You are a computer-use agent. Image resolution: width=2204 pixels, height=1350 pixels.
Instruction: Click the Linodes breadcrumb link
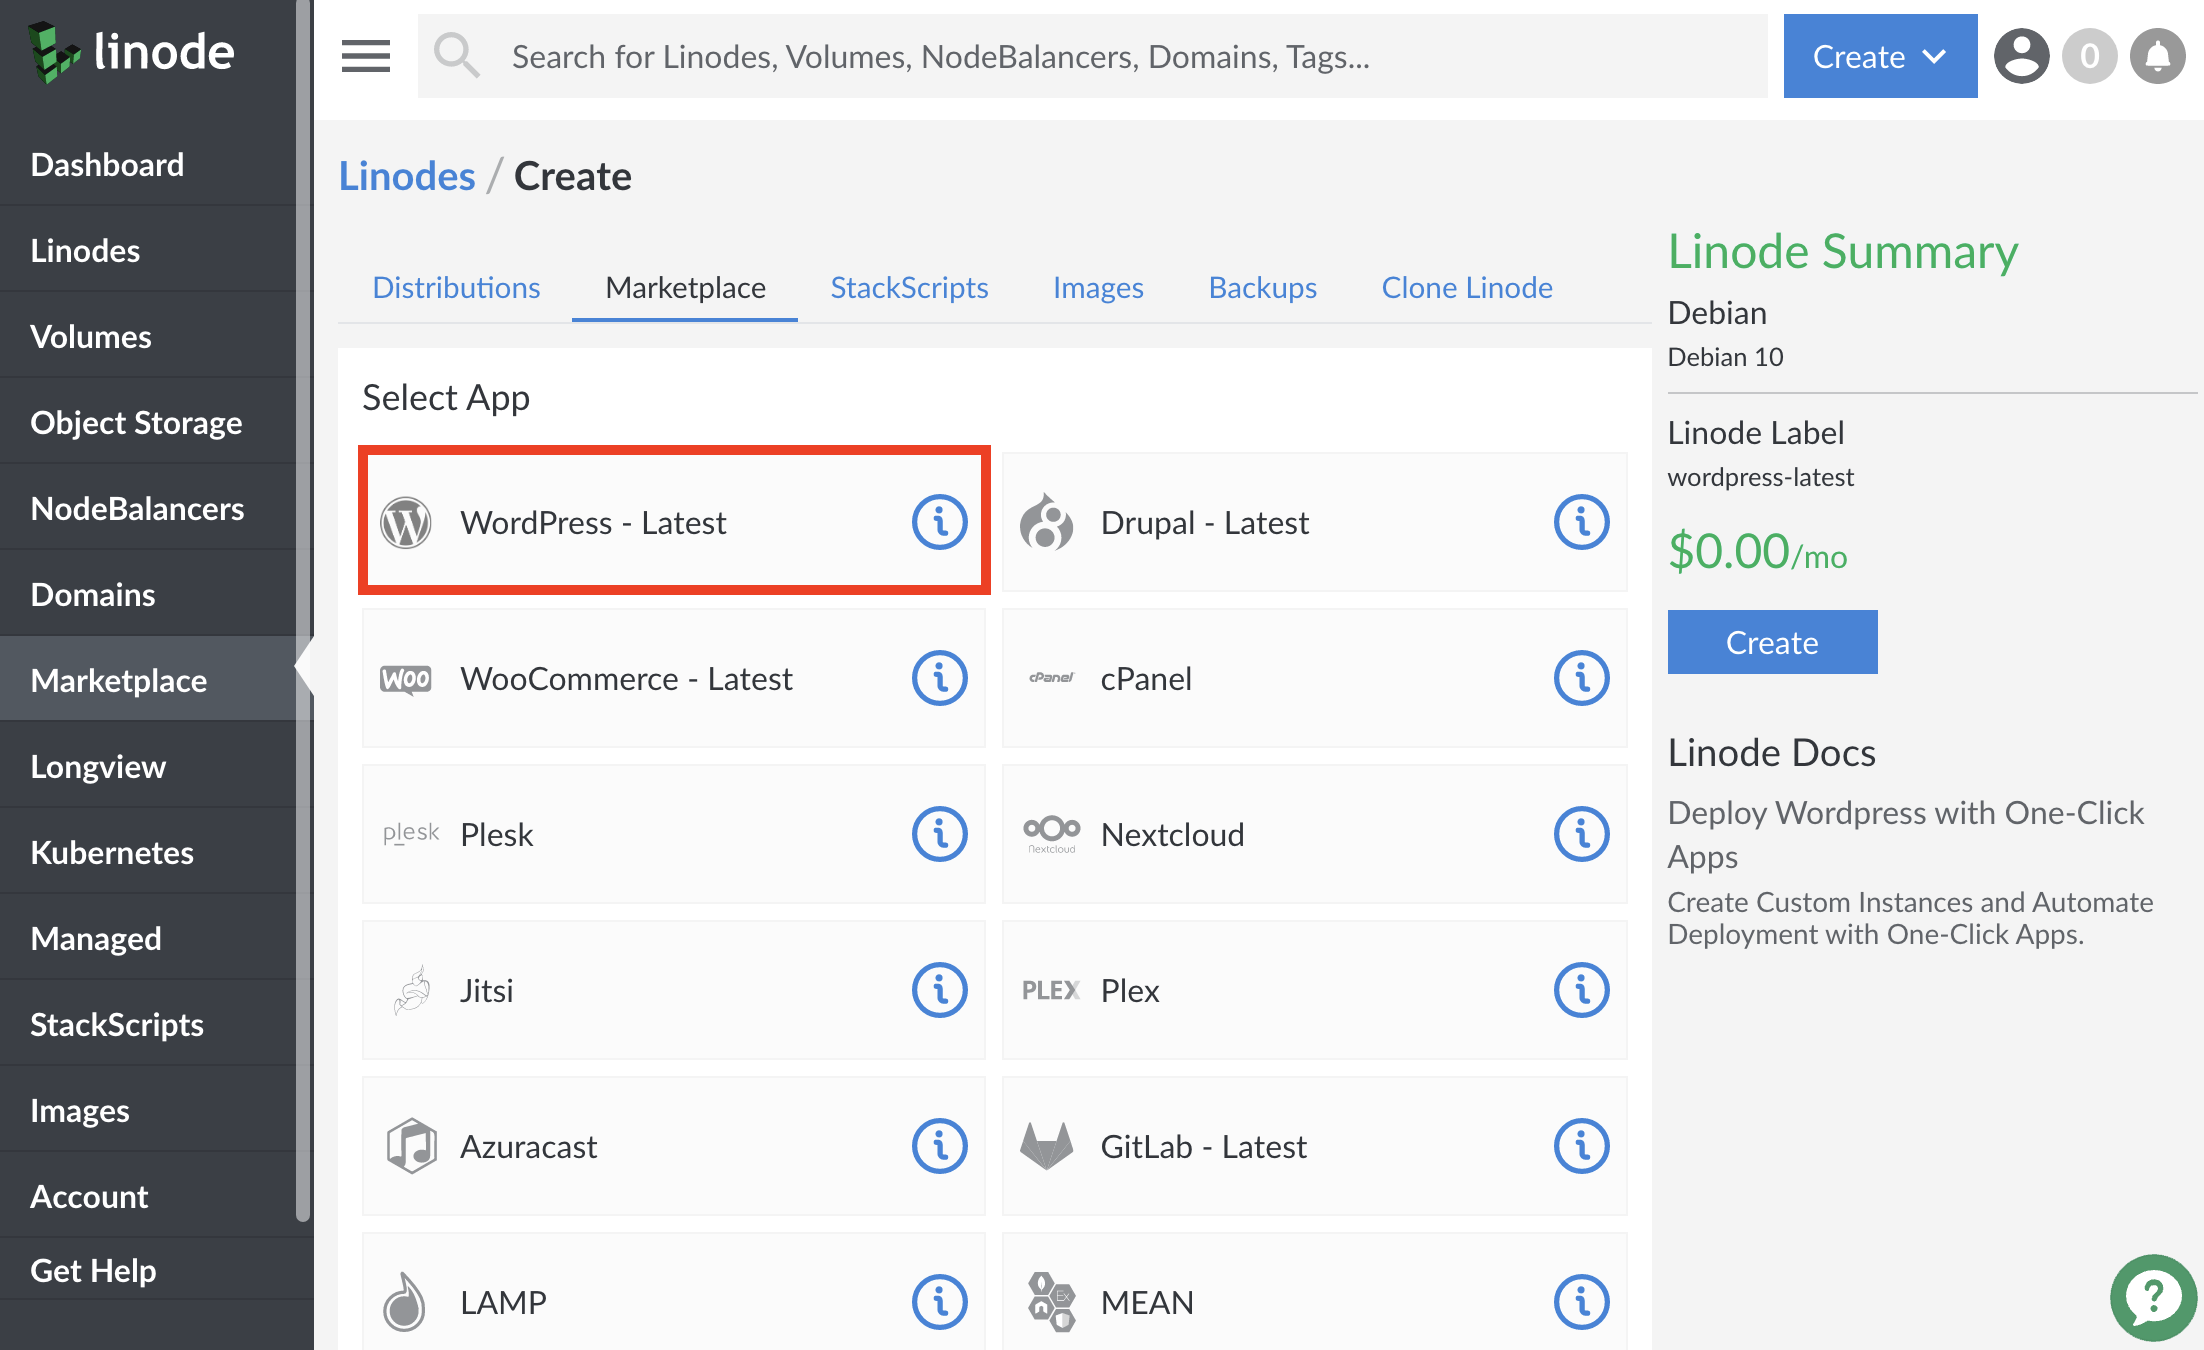point(406,175)
